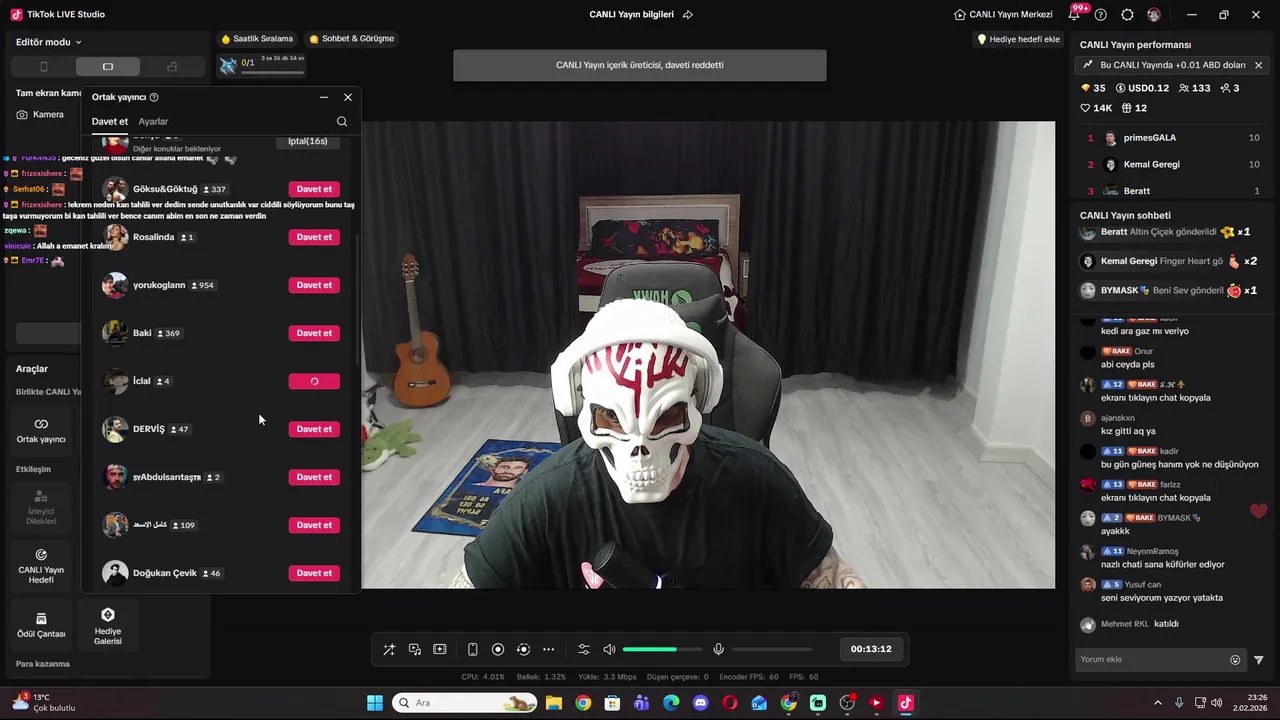
Task: Open Sohbet & Görüşme tab
Action: click(351, 39)
